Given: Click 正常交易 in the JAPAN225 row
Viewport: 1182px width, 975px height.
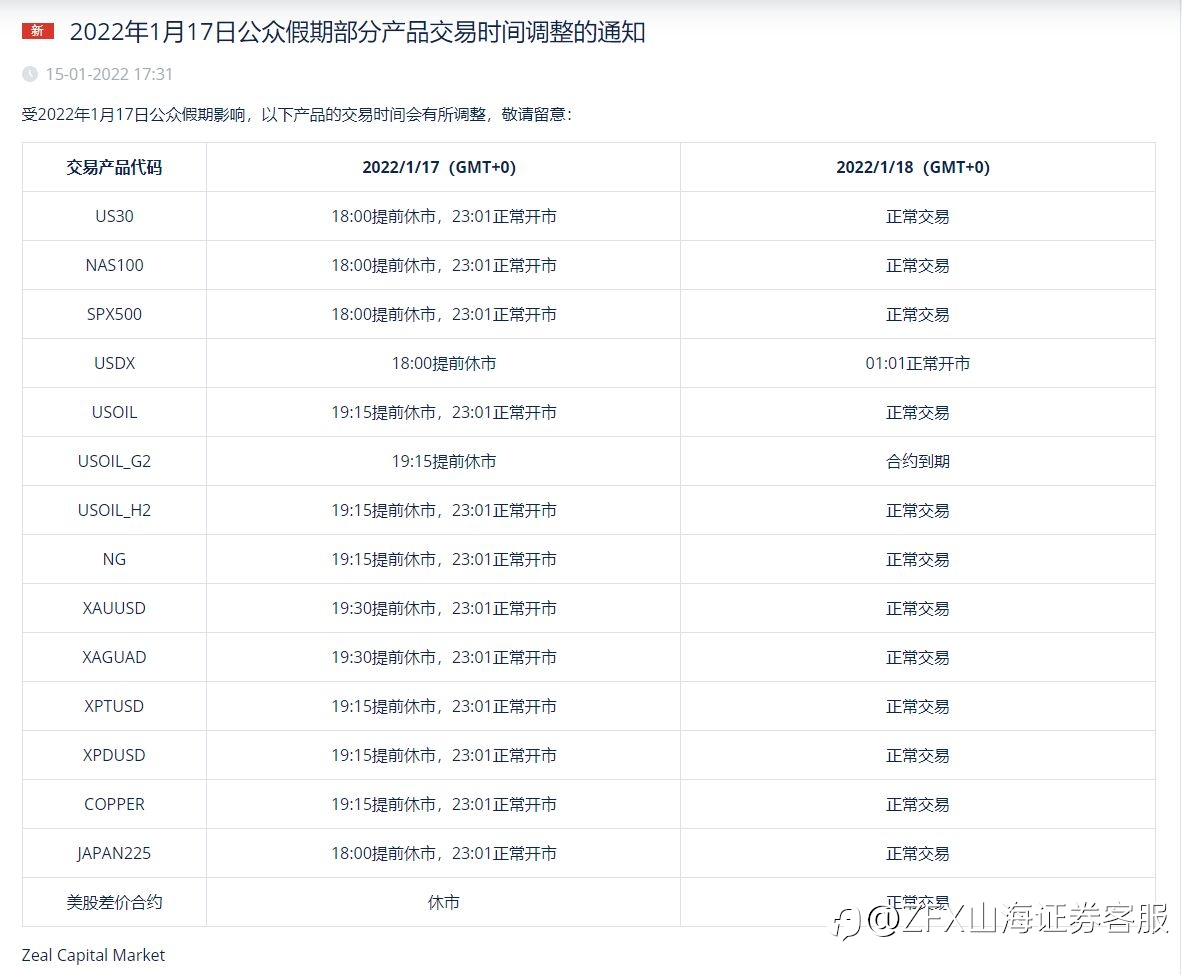Looking at the screenshot, I should click(917, 854).
